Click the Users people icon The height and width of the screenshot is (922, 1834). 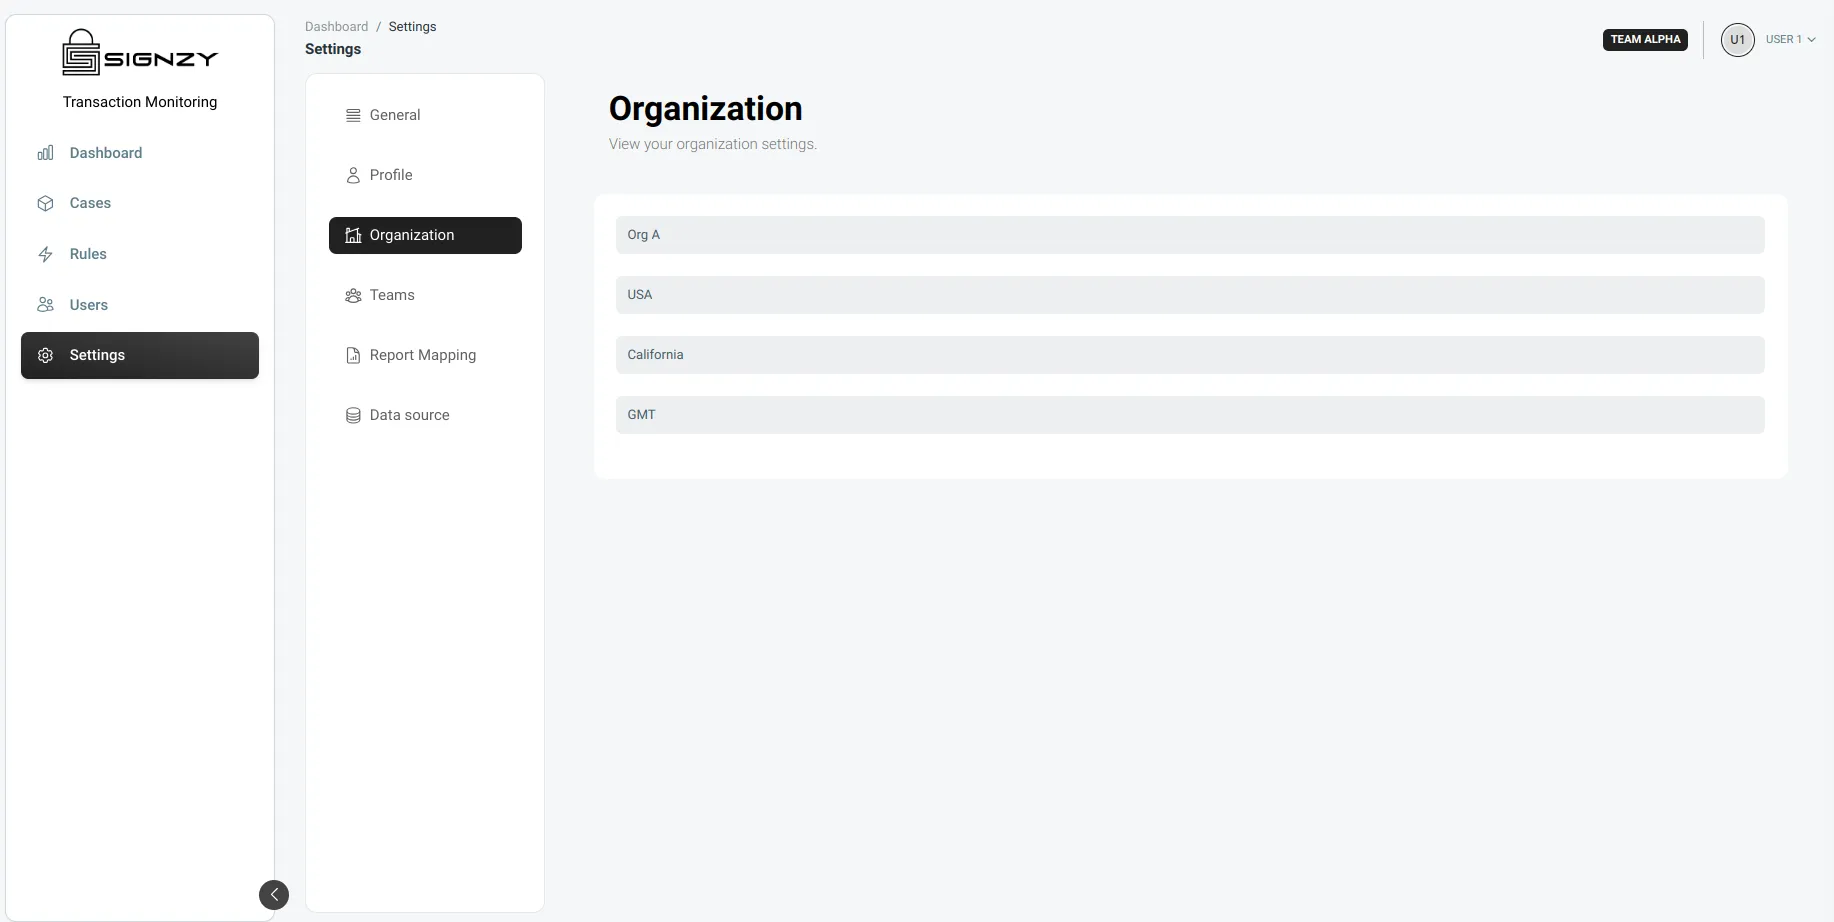[x=45, y=305]
